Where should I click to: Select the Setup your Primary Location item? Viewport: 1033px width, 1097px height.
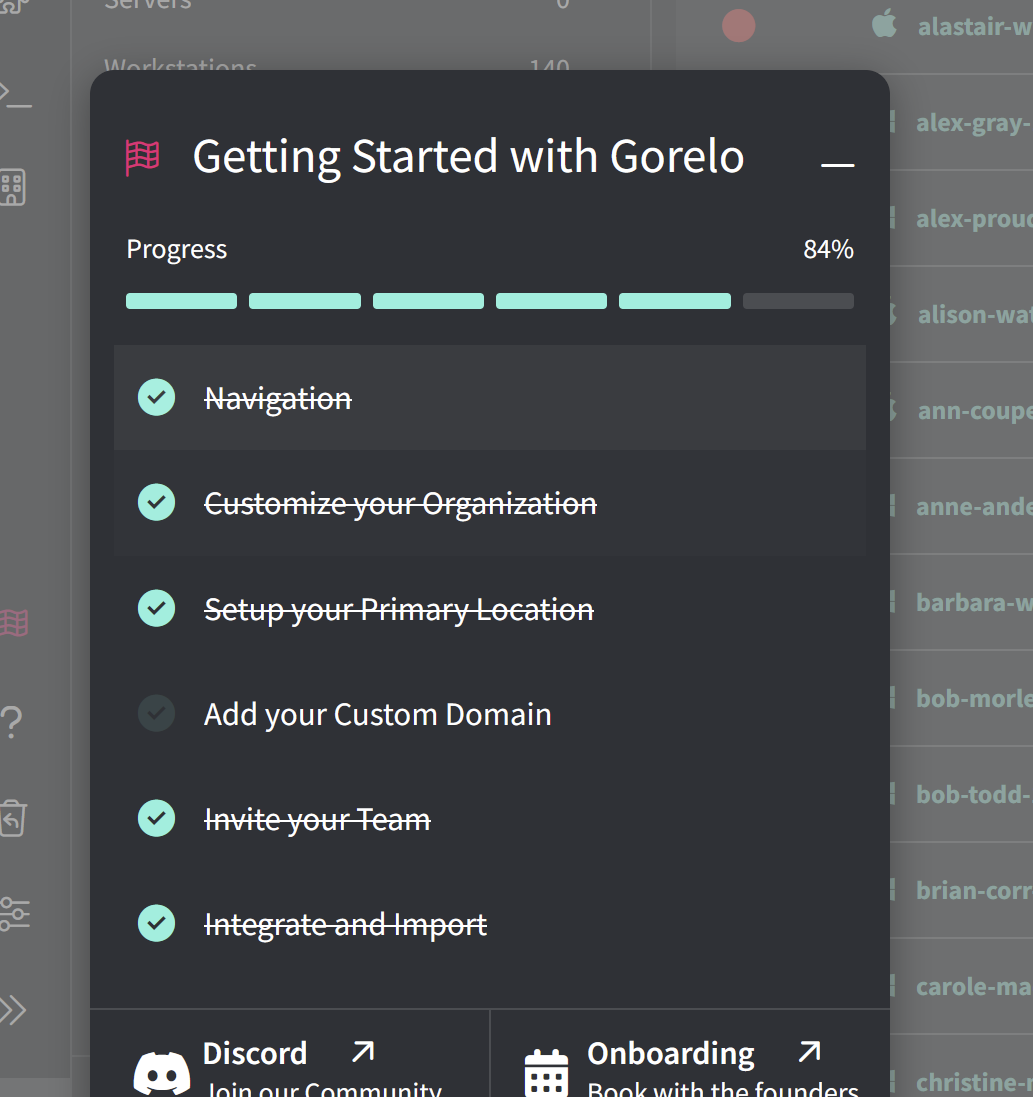pos(398,609)
